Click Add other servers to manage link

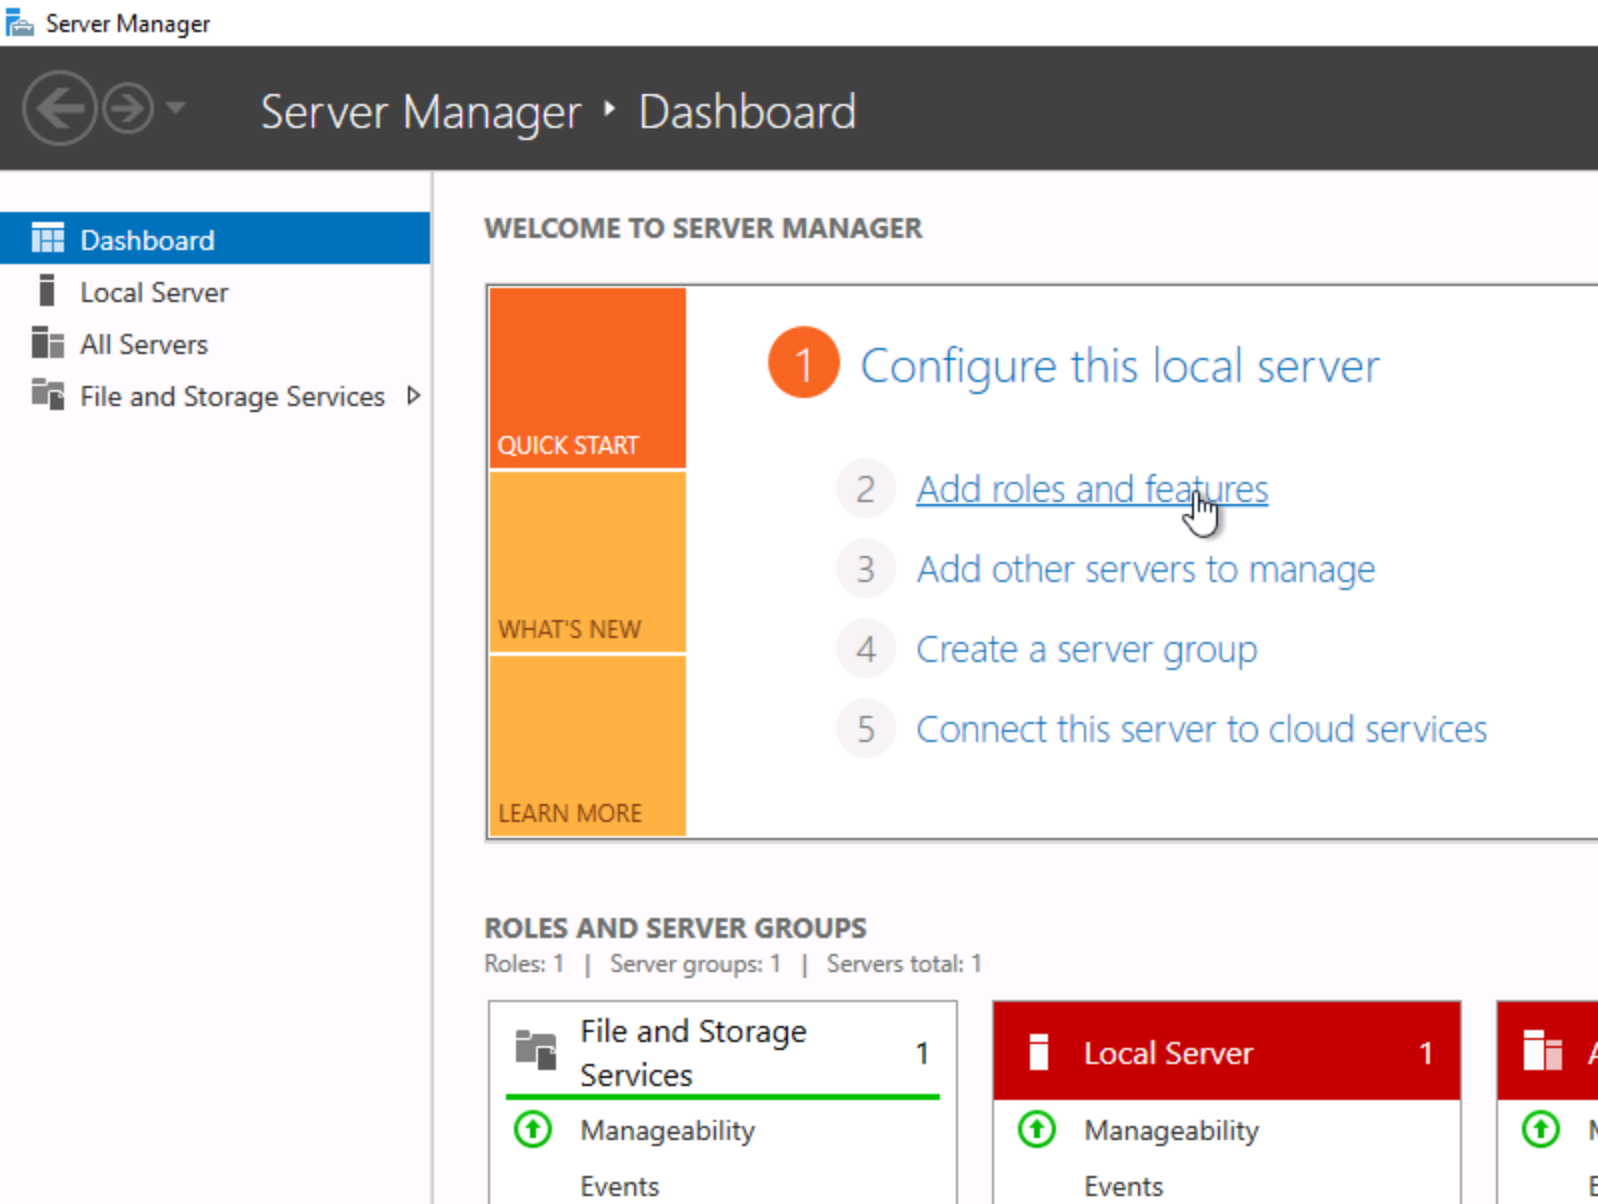pos(1146,569)
